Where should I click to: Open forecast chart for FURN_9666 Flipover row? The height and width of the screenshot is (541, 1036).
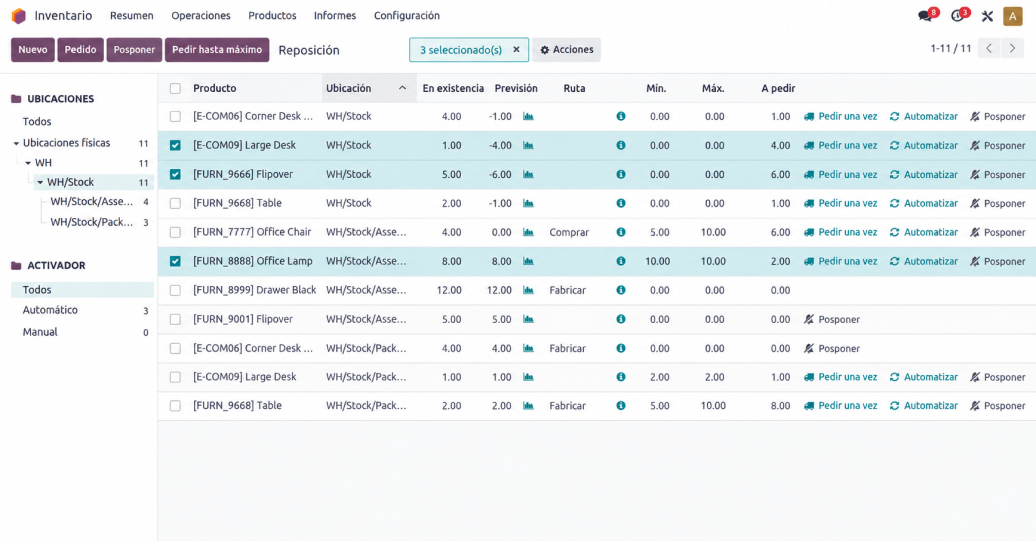(529, 174)
